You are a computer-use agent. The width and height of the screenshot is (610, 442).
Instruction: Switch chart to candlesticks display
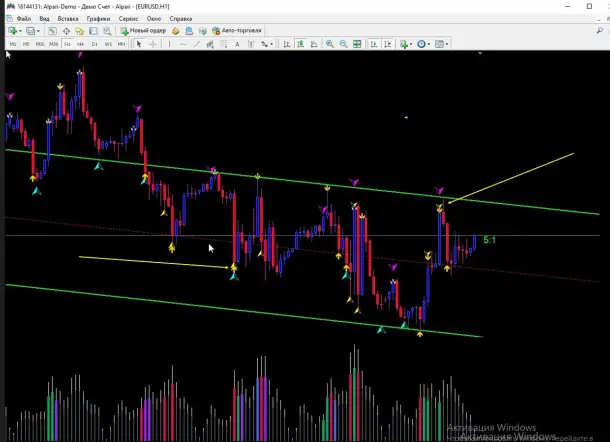pyautogui.click(x=299, y=44)
